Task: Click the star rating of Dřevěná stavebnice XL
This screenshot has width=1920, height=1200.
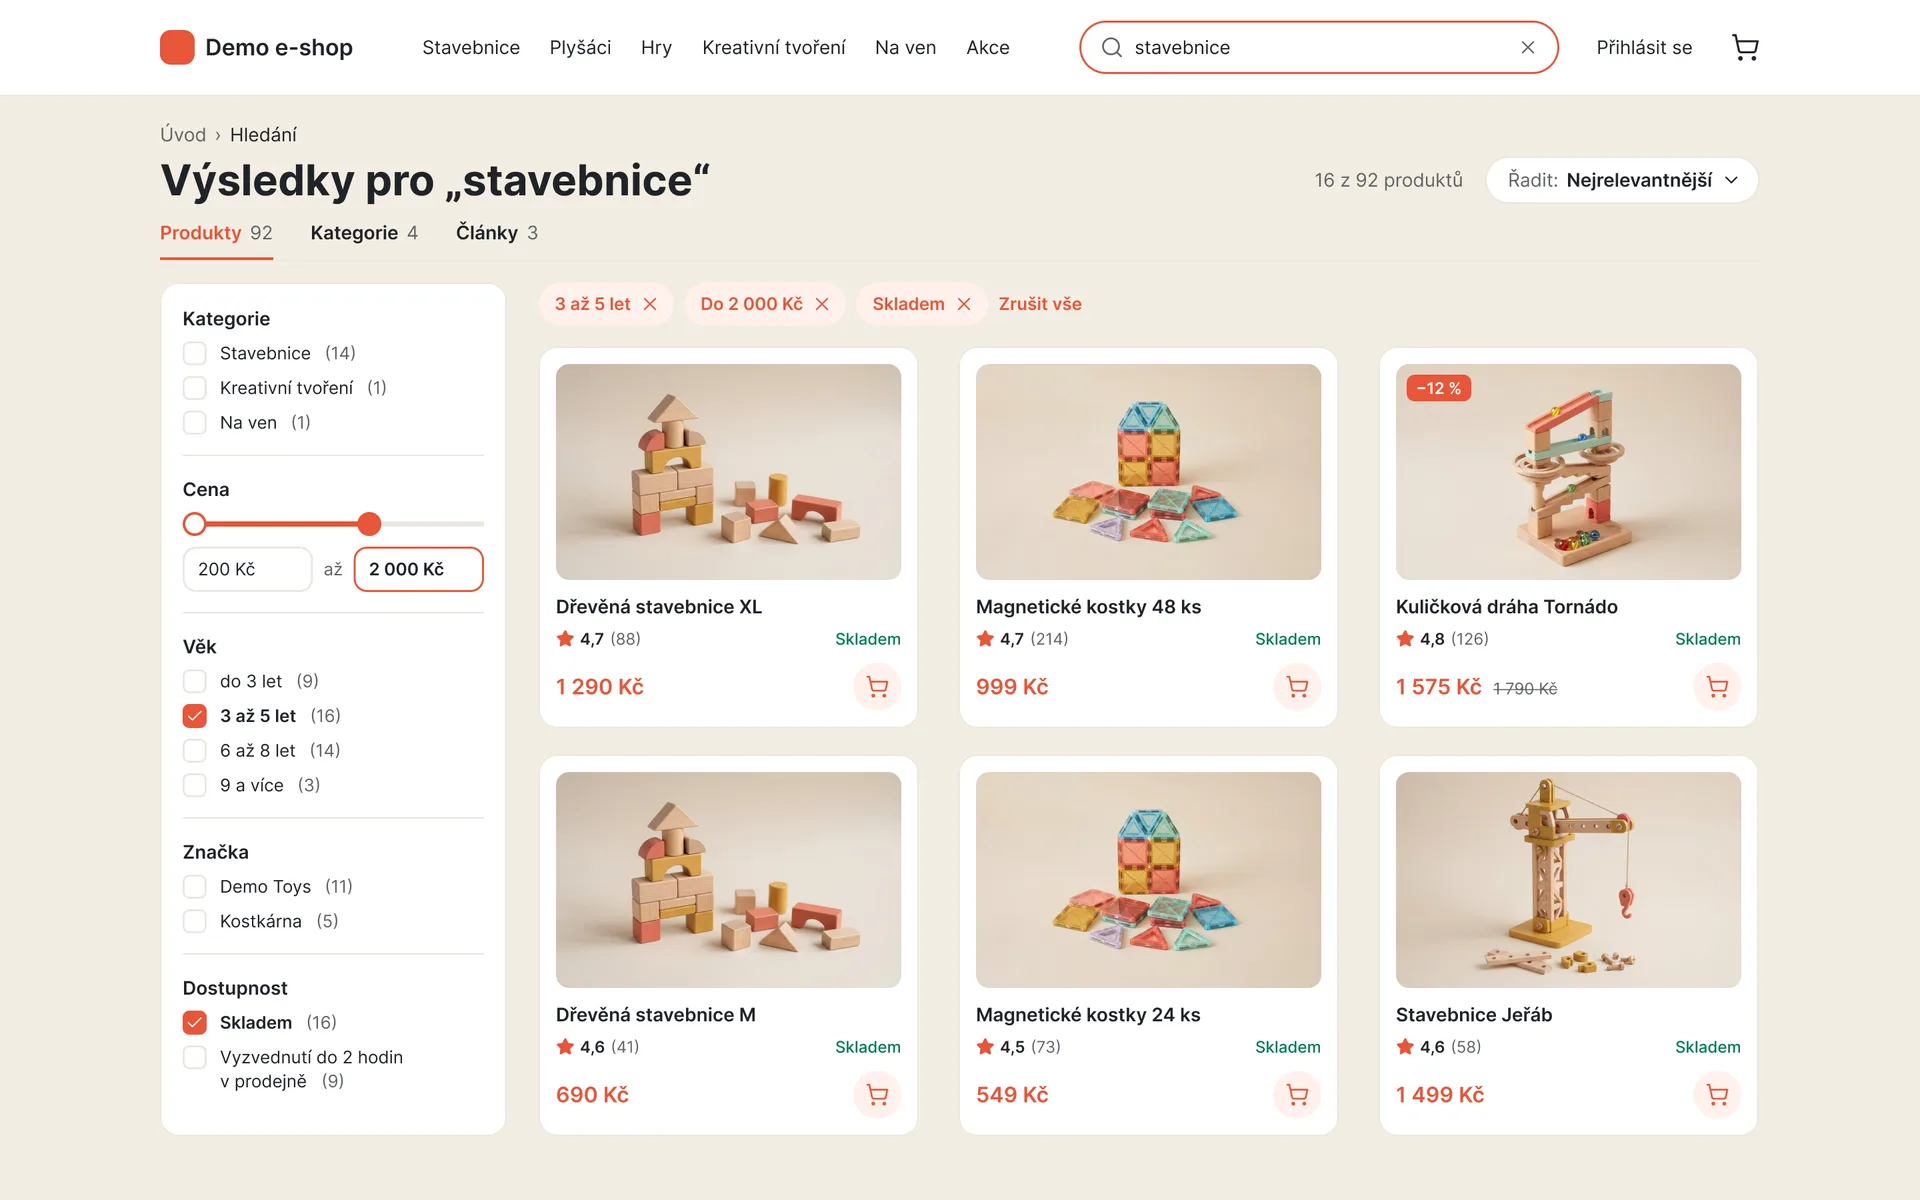Action: 598,639
